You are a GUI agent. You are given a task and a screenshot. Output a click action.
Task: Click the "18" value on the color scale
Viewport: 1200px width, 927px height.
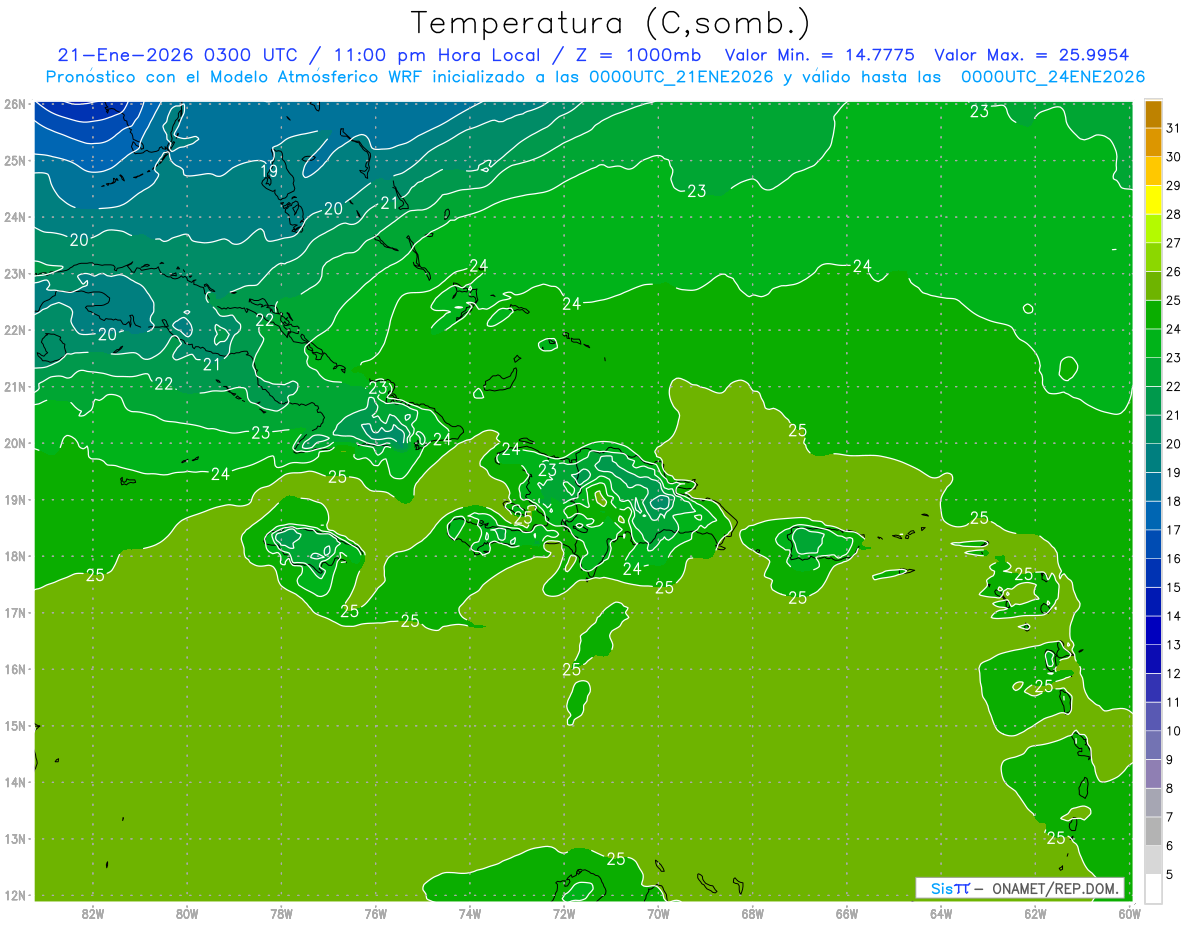click(x=1173, y=501)
